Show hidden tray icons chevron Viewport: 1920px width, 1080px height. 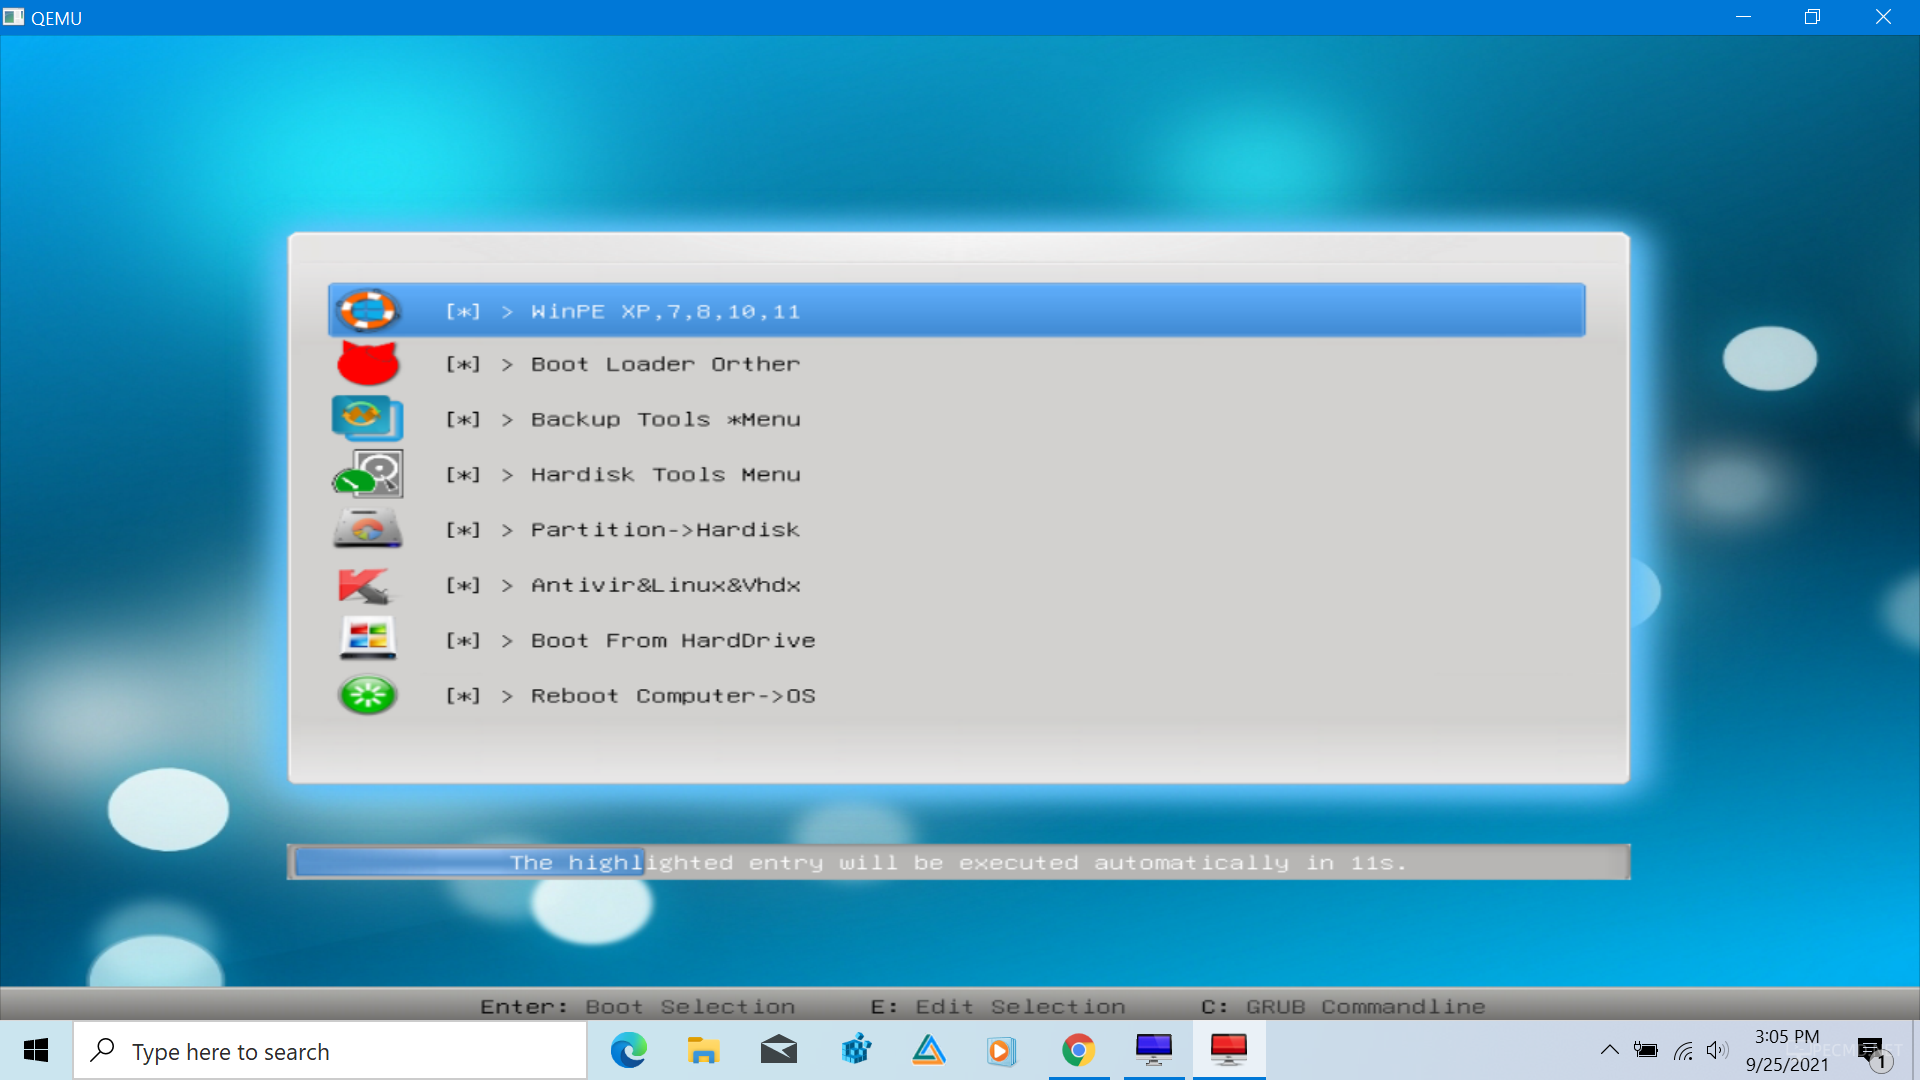point(1609,1050)
